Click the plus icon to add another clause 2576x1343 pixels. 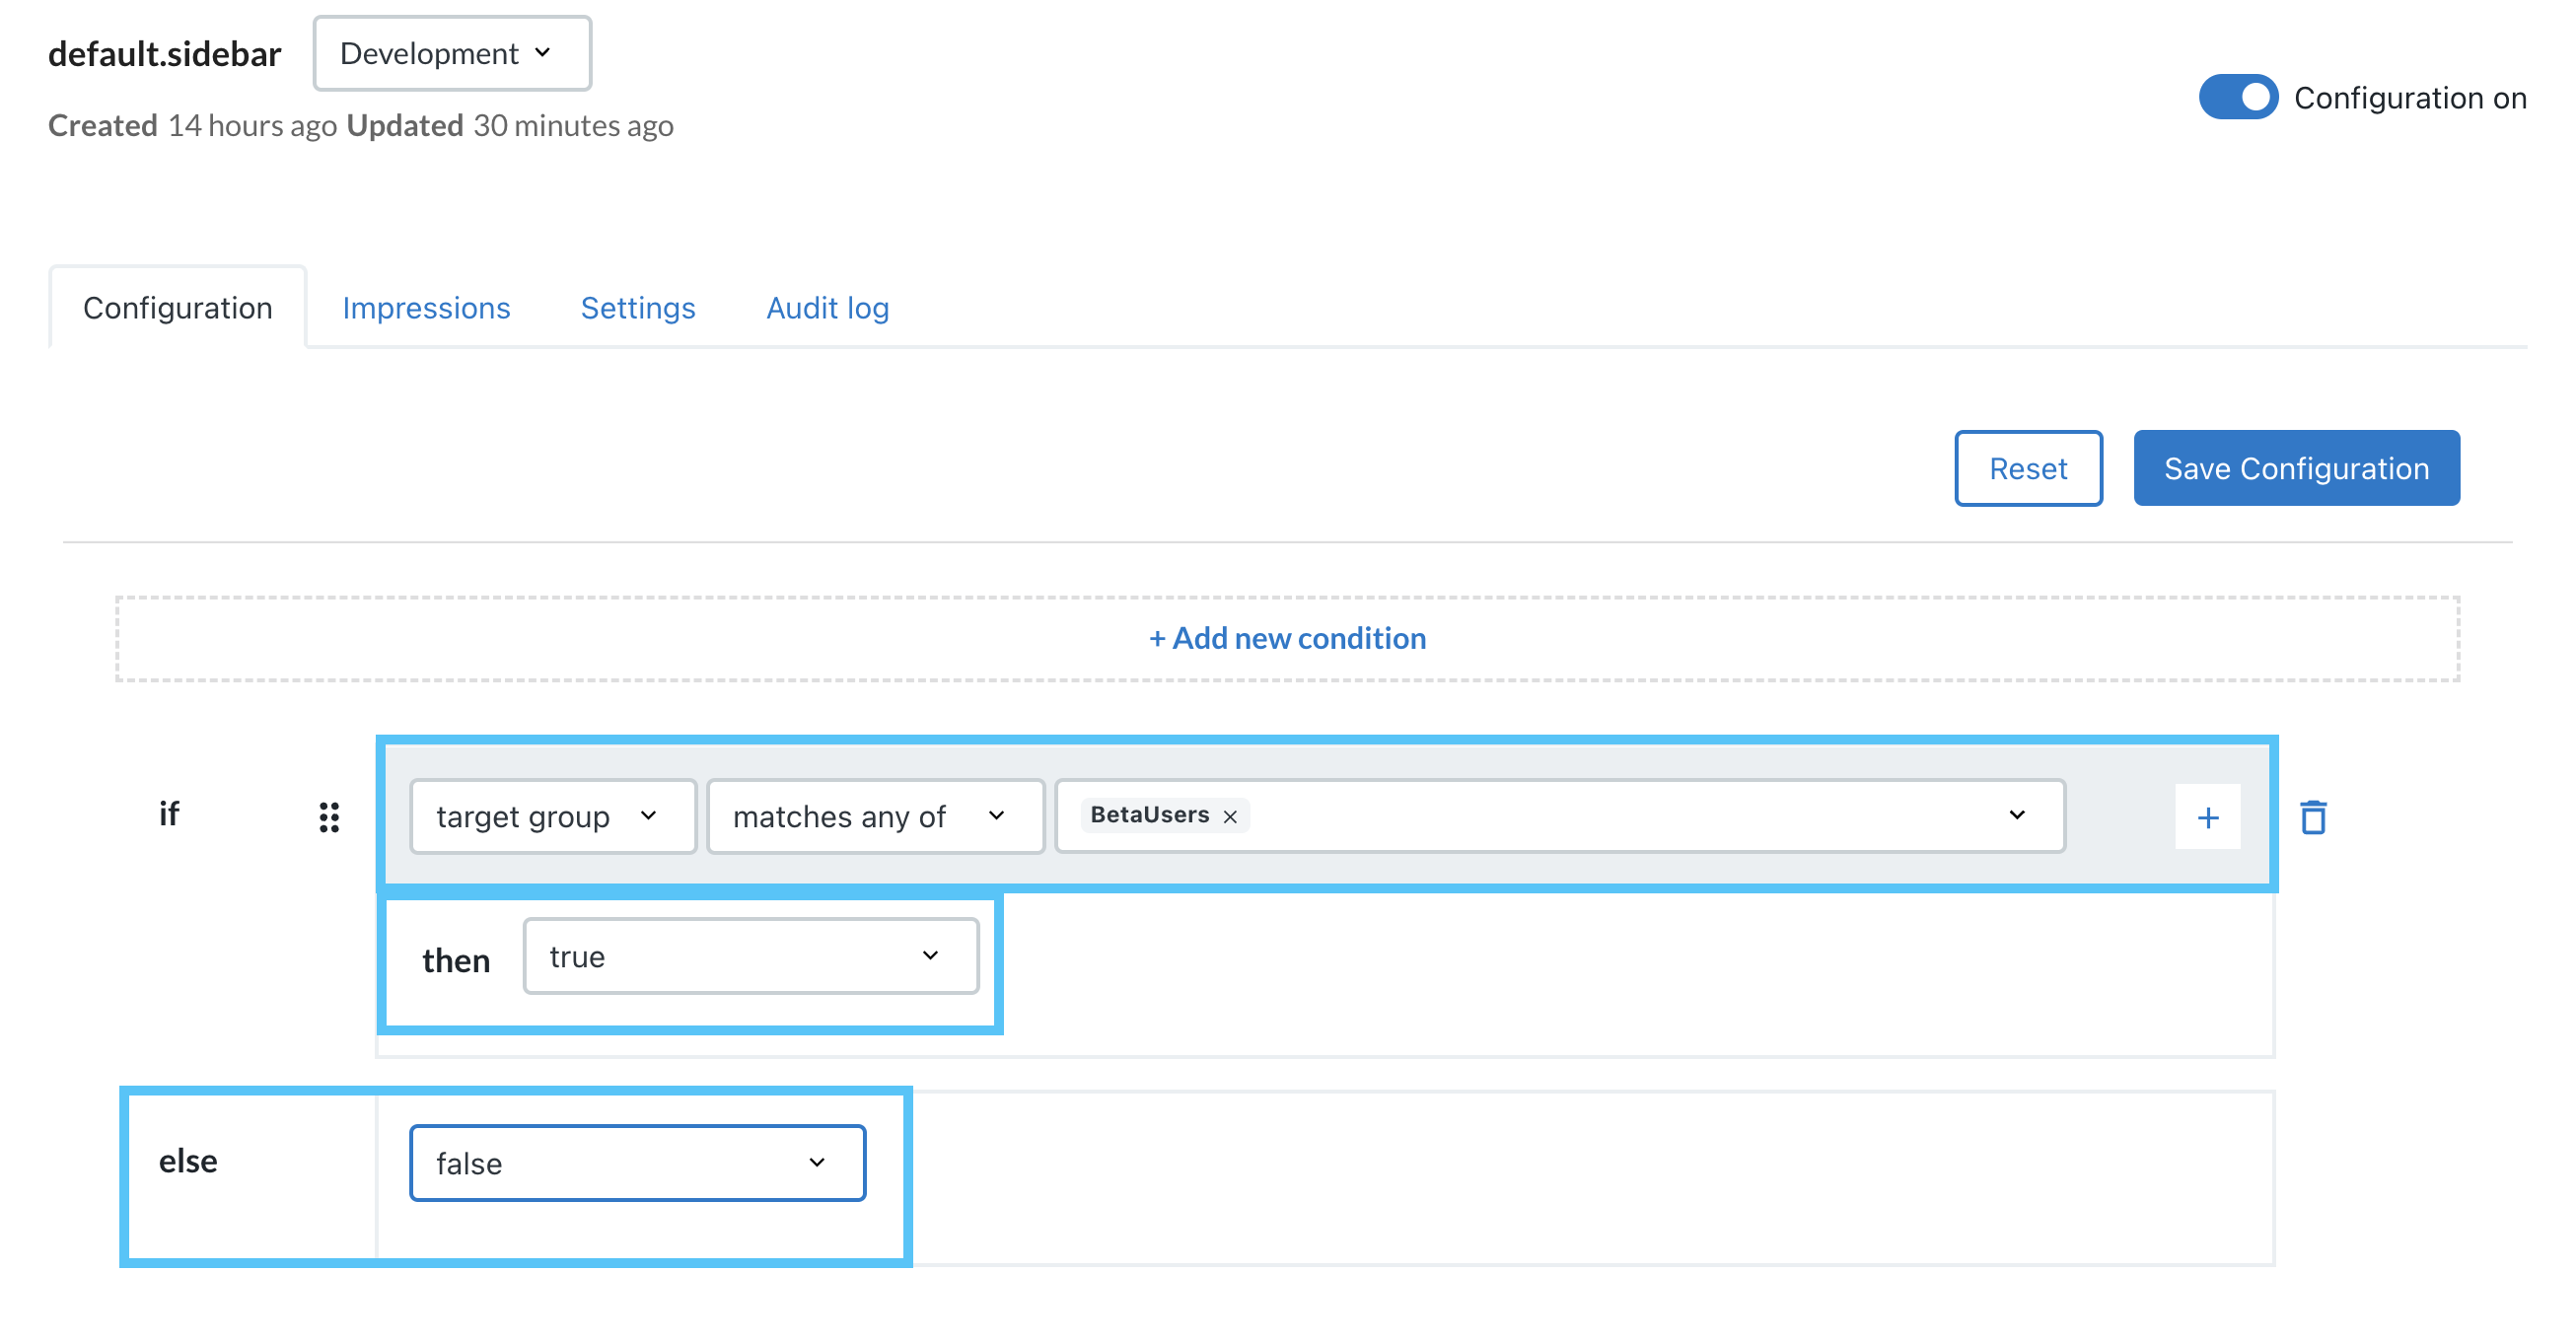[2209, 816]
